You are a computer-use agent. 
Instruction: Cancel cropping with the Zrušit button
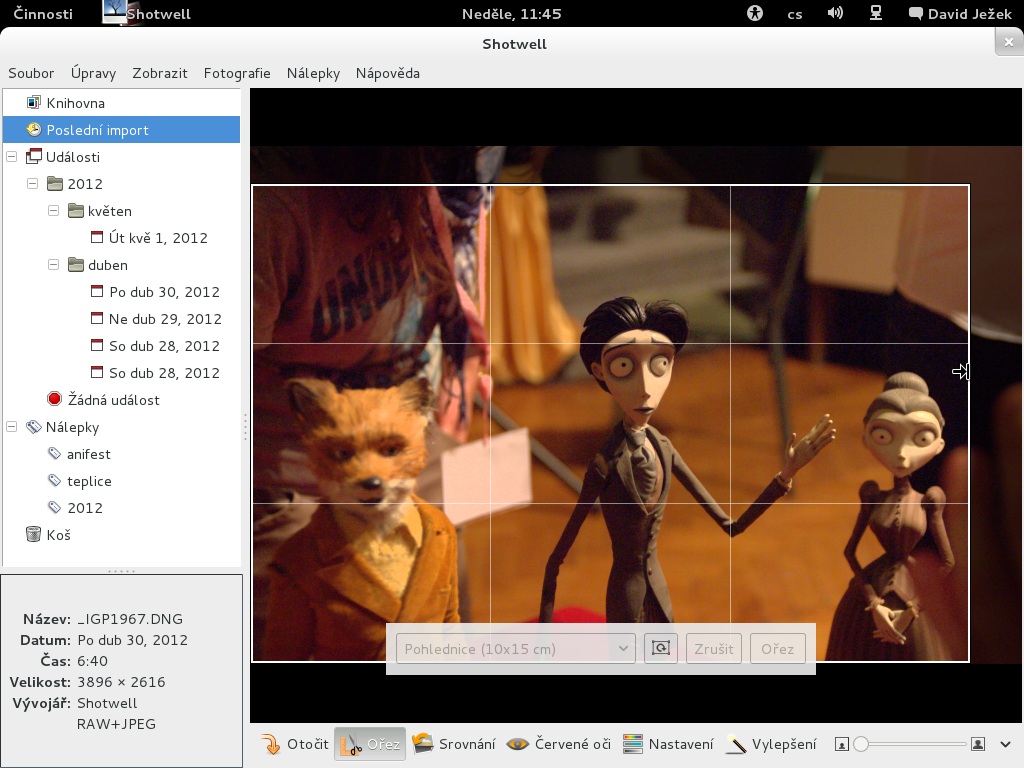pyautogui.click(x=713, y=648)
